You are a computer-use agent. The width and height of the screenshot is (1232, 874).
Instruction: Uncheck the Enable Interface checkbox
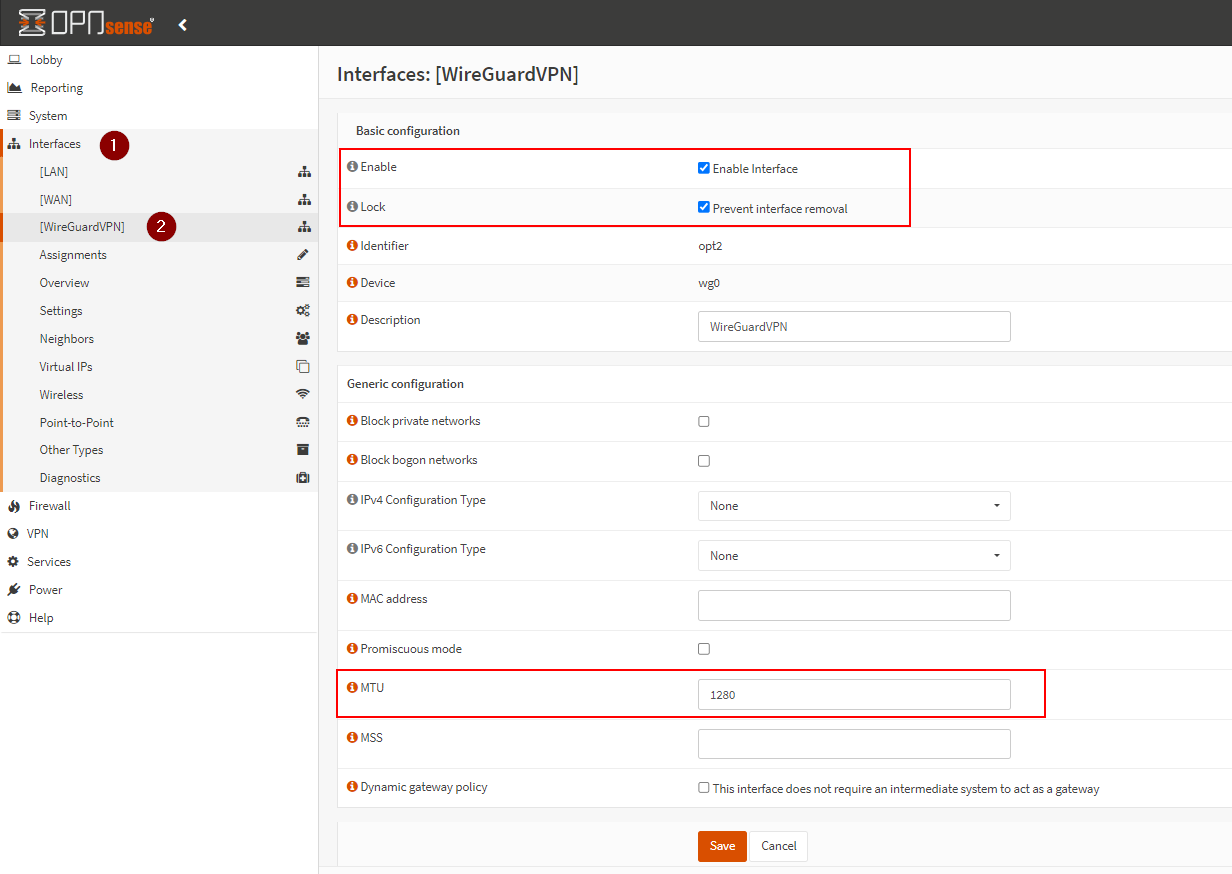[704, 168]
